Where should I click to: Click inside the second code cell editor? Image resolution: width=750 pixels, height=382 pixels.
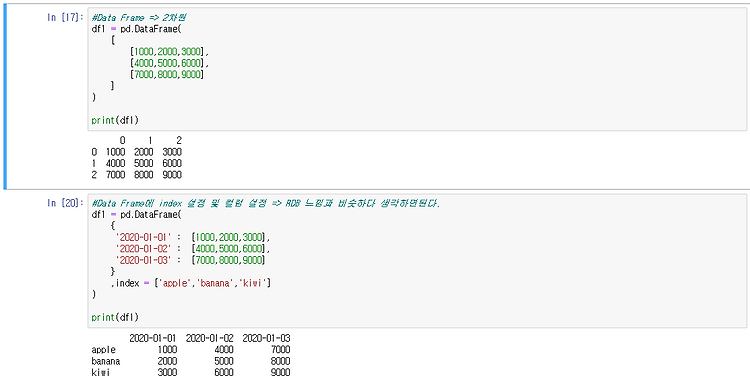pos(417,261)
